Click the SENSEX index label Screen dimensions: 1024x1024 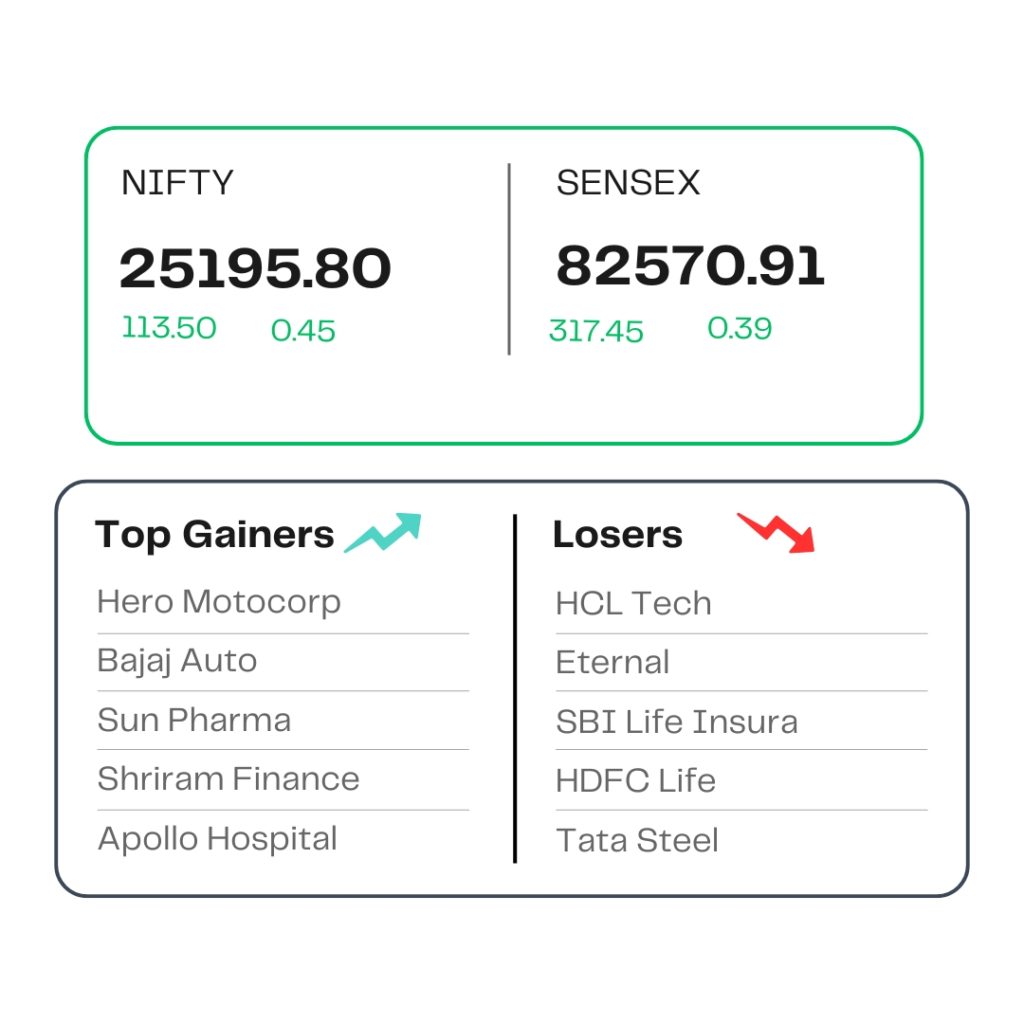tap(628, 183)
